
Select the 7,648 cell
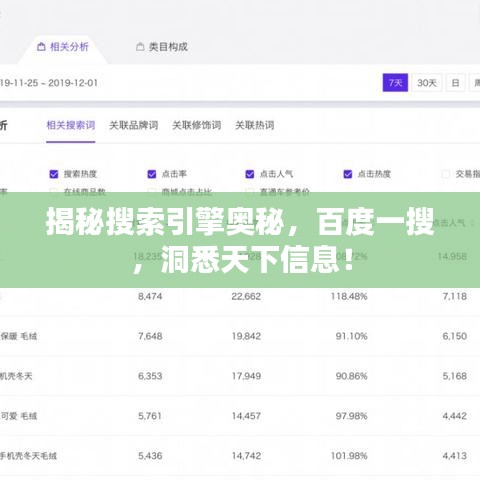click(150, 336)
